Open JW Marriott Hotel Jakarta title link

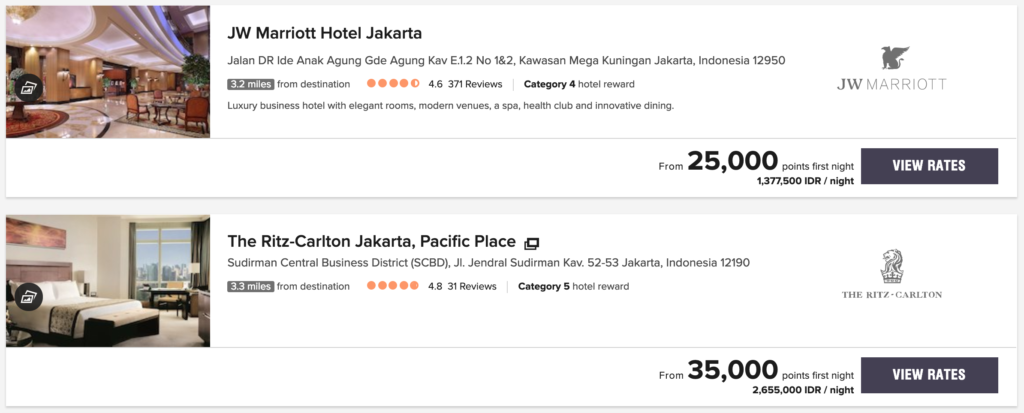pos(325,33)
